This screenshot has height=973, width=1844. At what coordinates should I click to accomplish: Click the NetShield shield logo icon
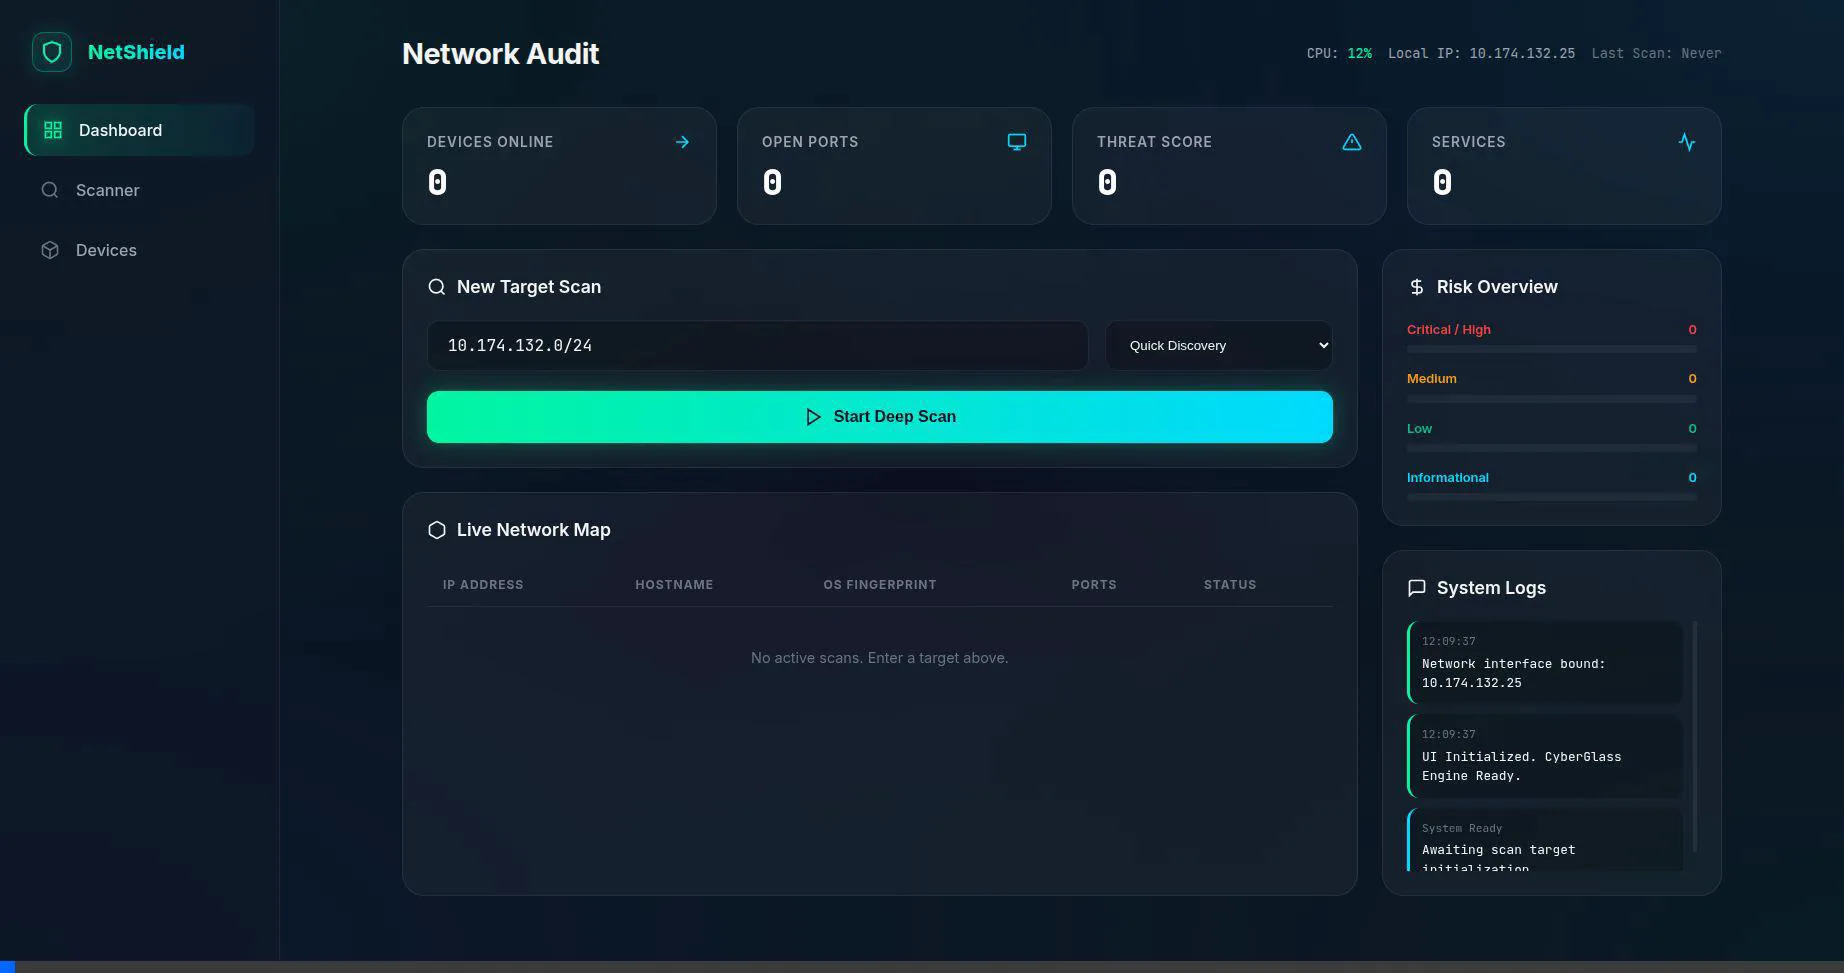[52, 52]
